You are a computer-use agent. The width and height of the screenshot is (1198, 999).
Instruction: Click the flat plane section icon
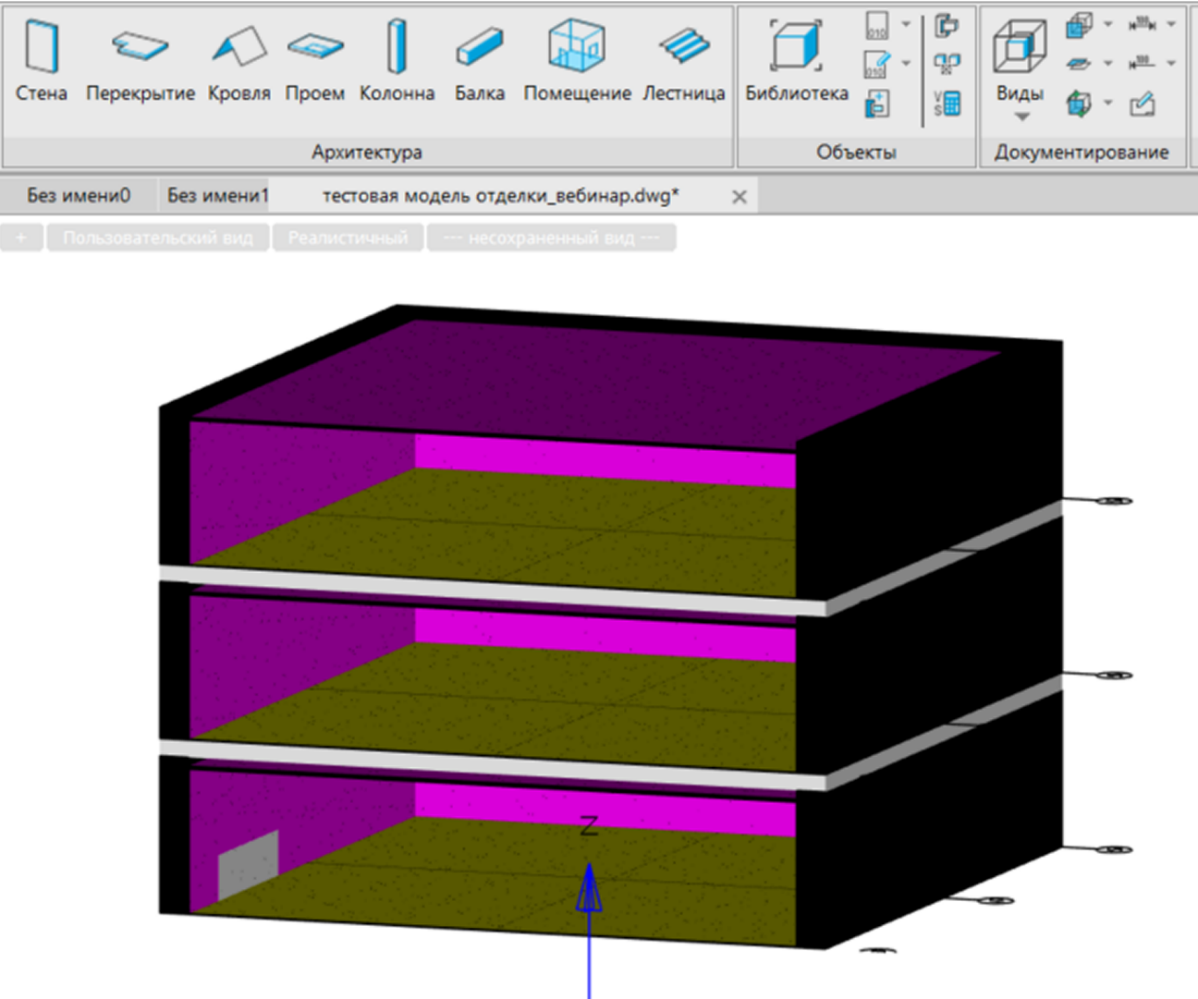1079,64
